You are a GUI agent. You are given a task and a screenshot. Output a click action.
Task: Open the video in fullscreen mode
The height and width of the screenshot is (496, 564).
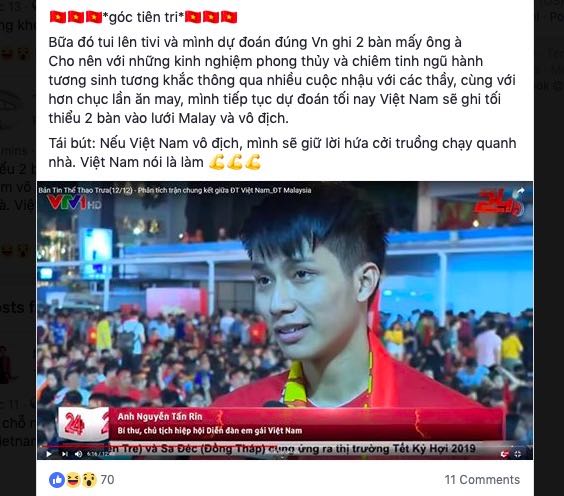pos(518,454)
